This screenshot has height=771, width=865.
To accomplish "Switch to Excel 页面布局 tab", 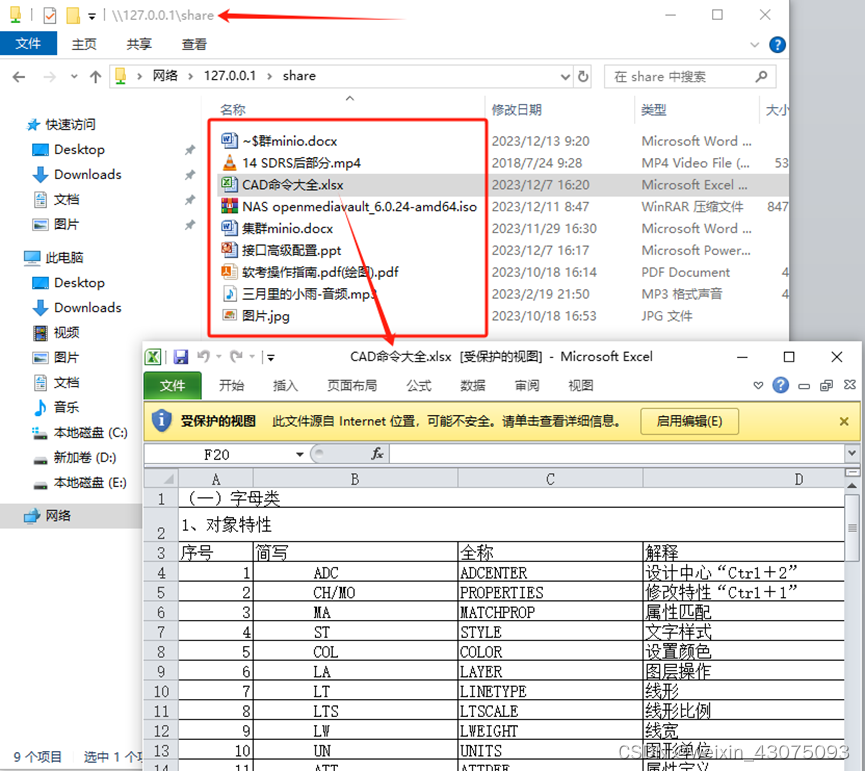I will click(x=352, y=386).
